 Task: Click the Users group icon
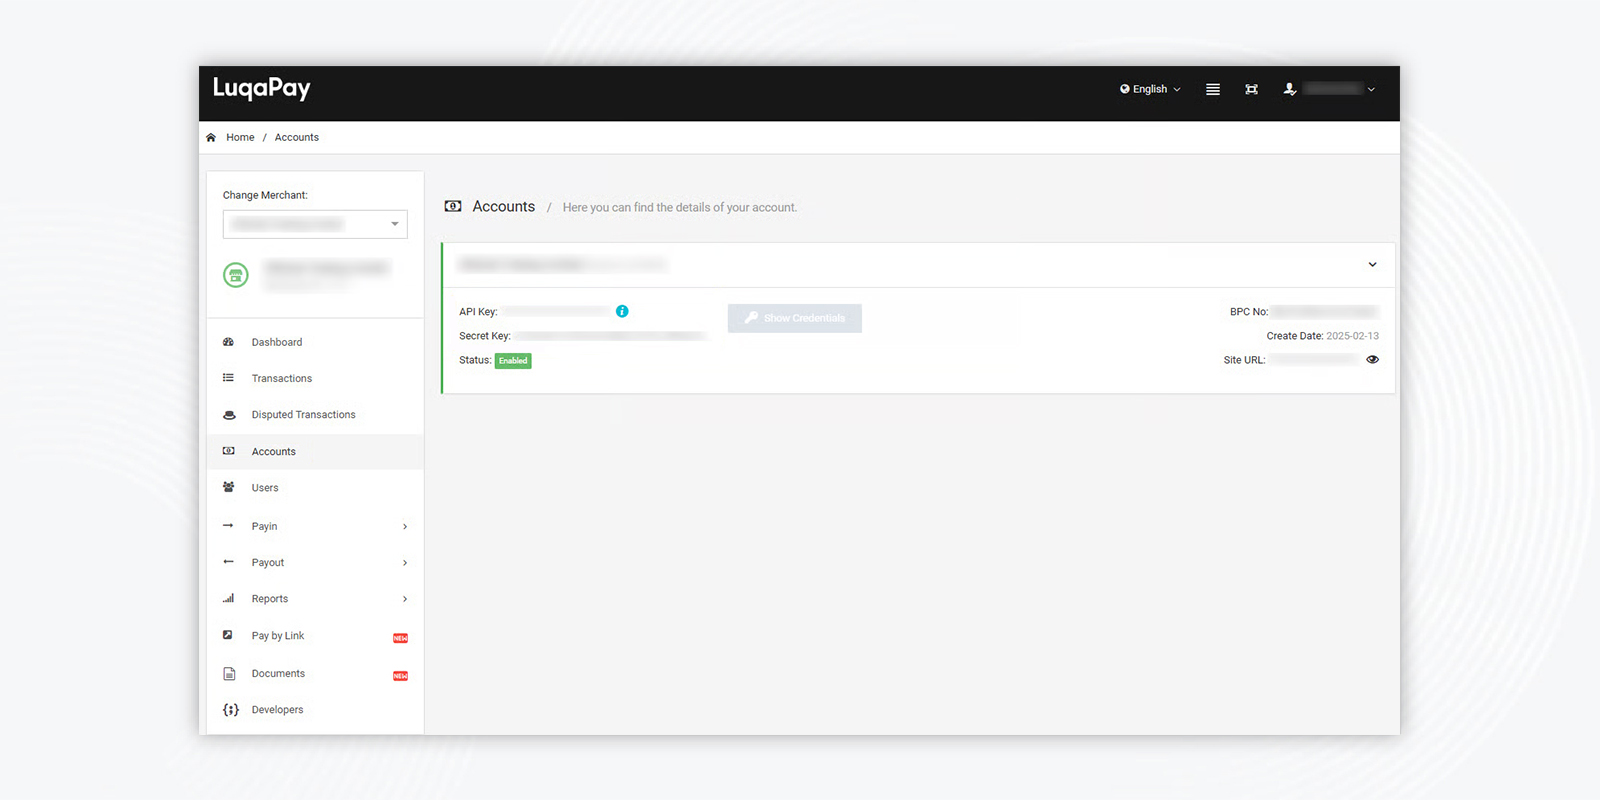coord(229,487)
